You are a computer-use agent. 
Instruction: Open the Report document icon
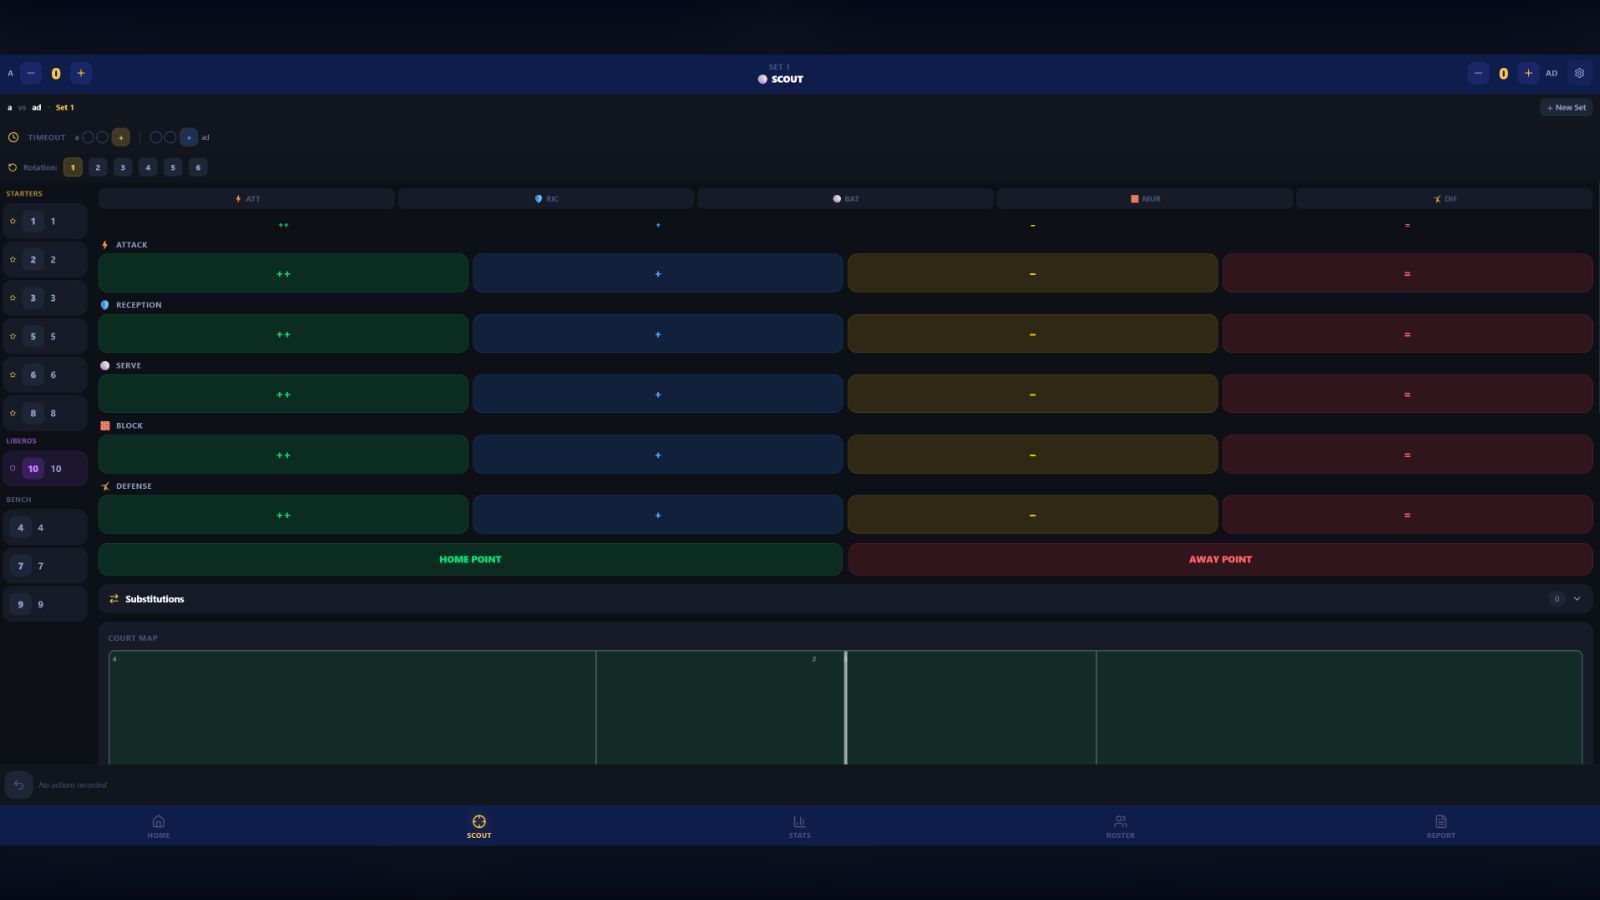pyautogui.click(x=1441, y=821)
